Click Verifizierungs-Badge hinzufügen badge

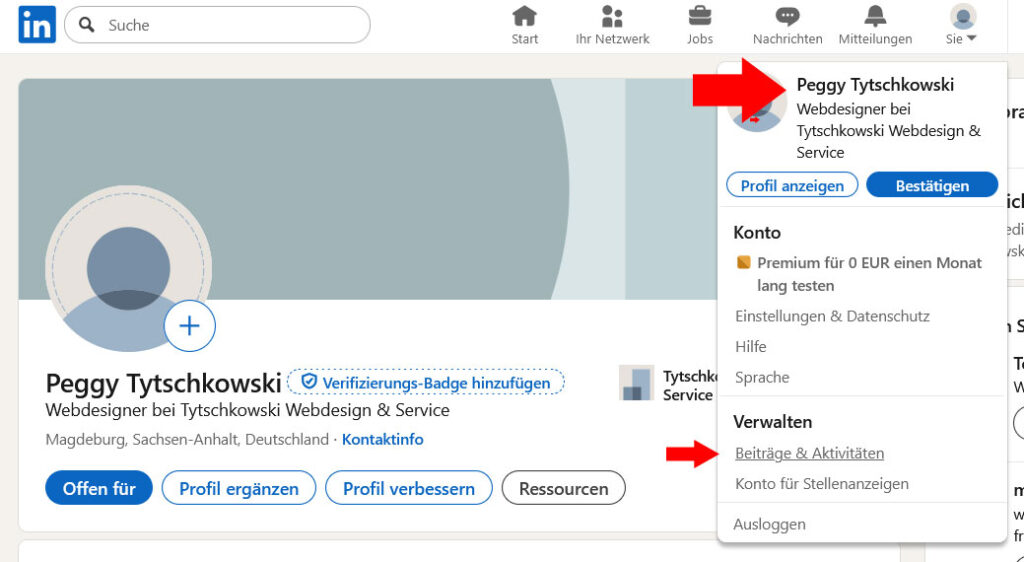click(426, 382)
